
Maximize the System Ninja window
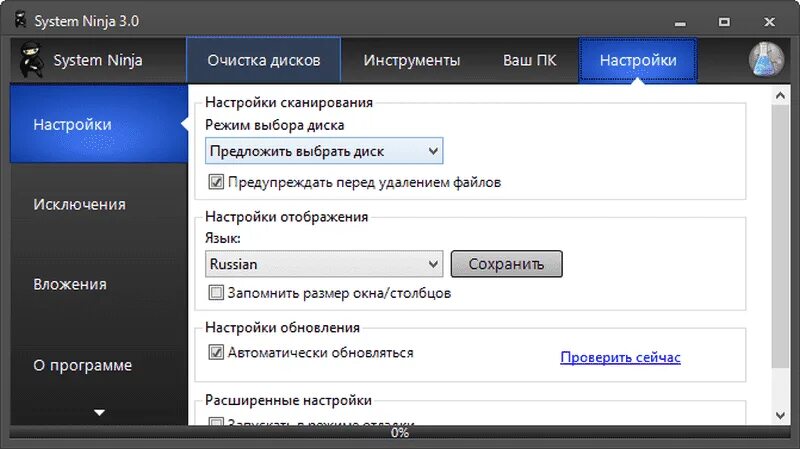pos(724,22)
